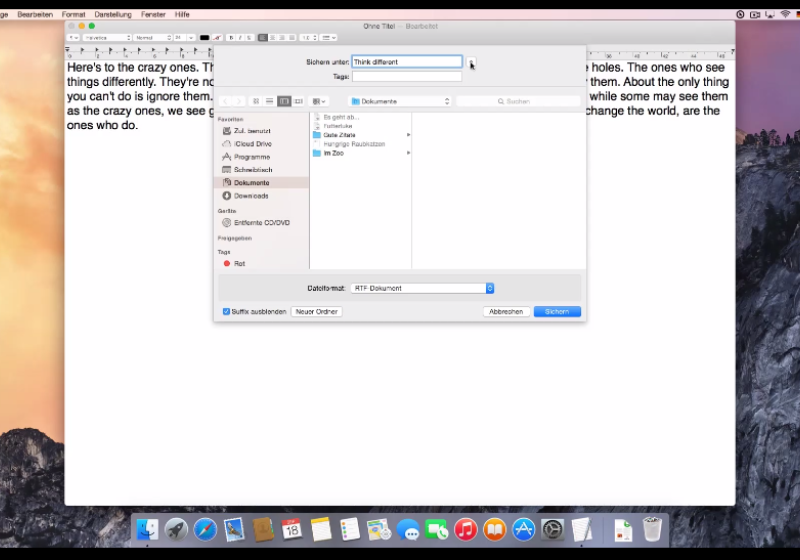The width and height of the screenshot is (800, 560).
Task: Switch dialog to Cover Flow view
Action: (298, 101)
